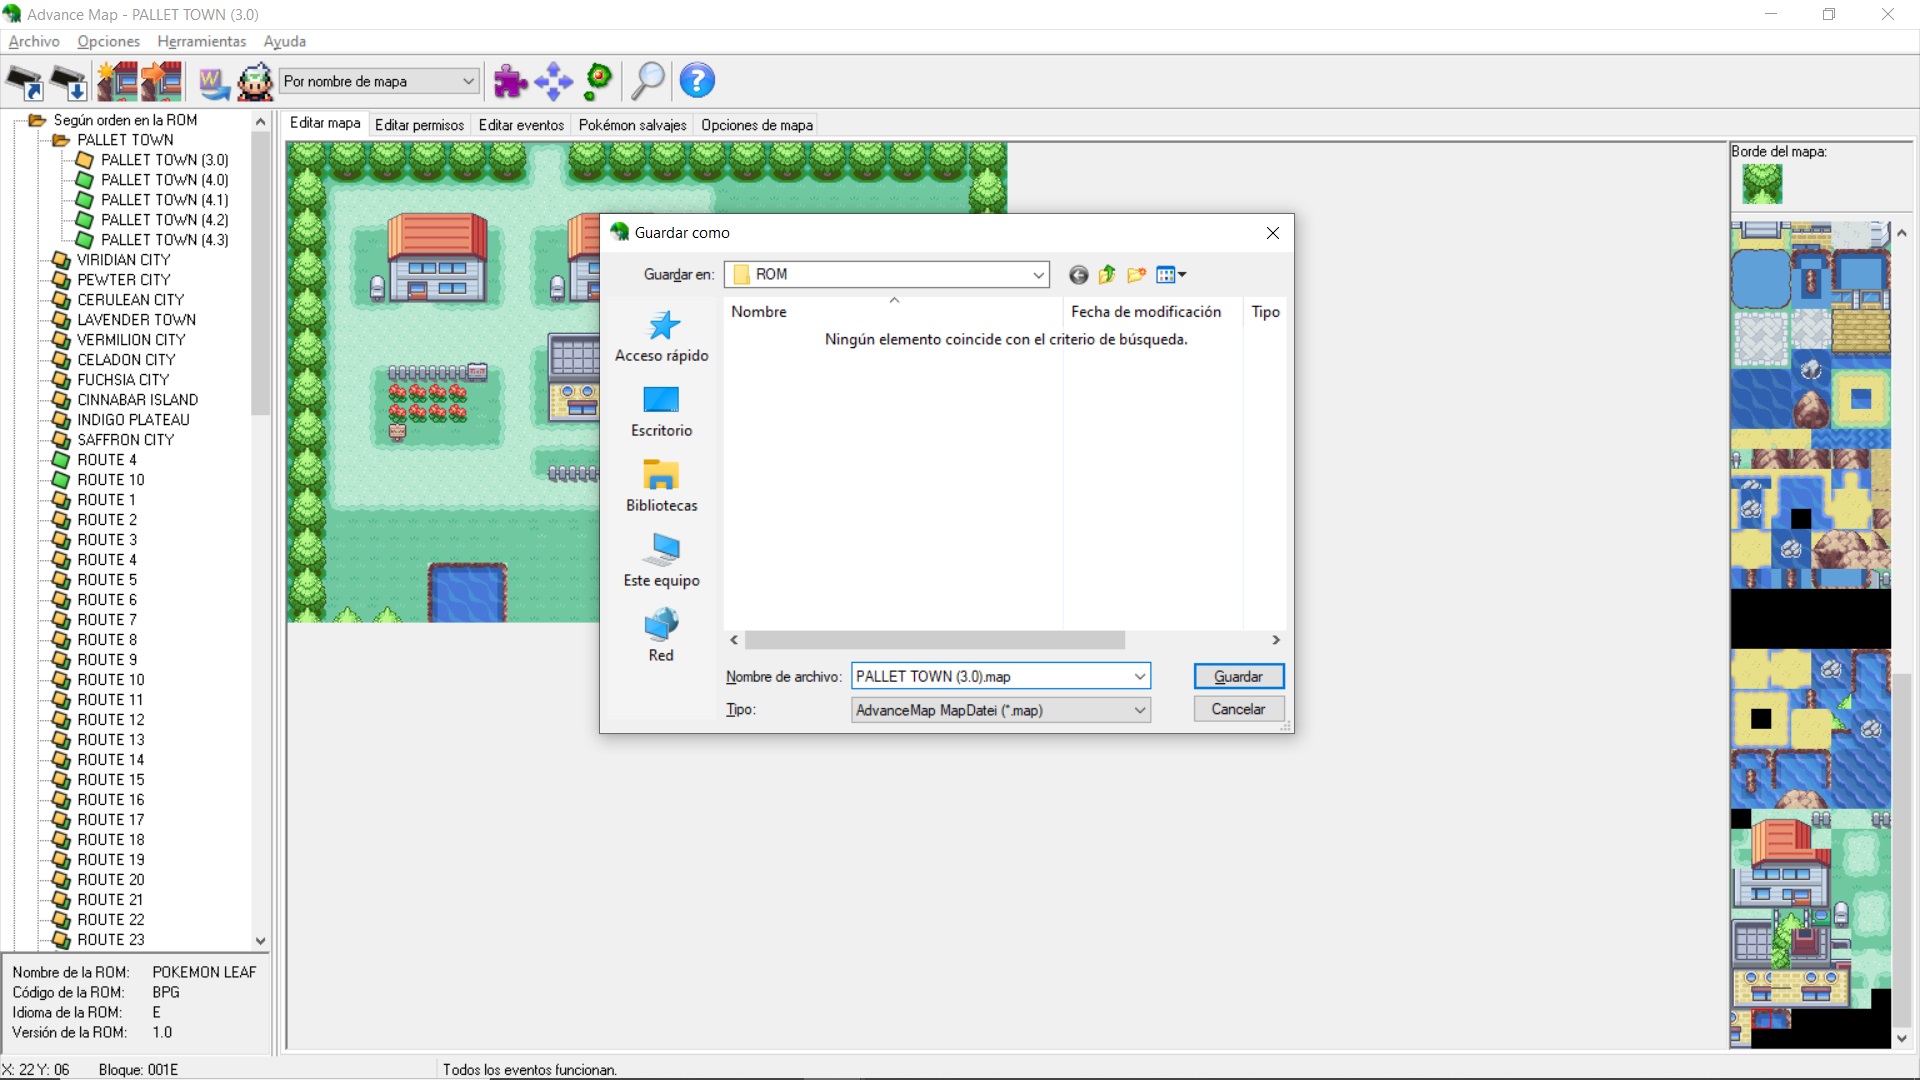Screen dimensions: 1926x1086
Task: Click the purple puzzle piece block editor icon
Action: [510, 81]
